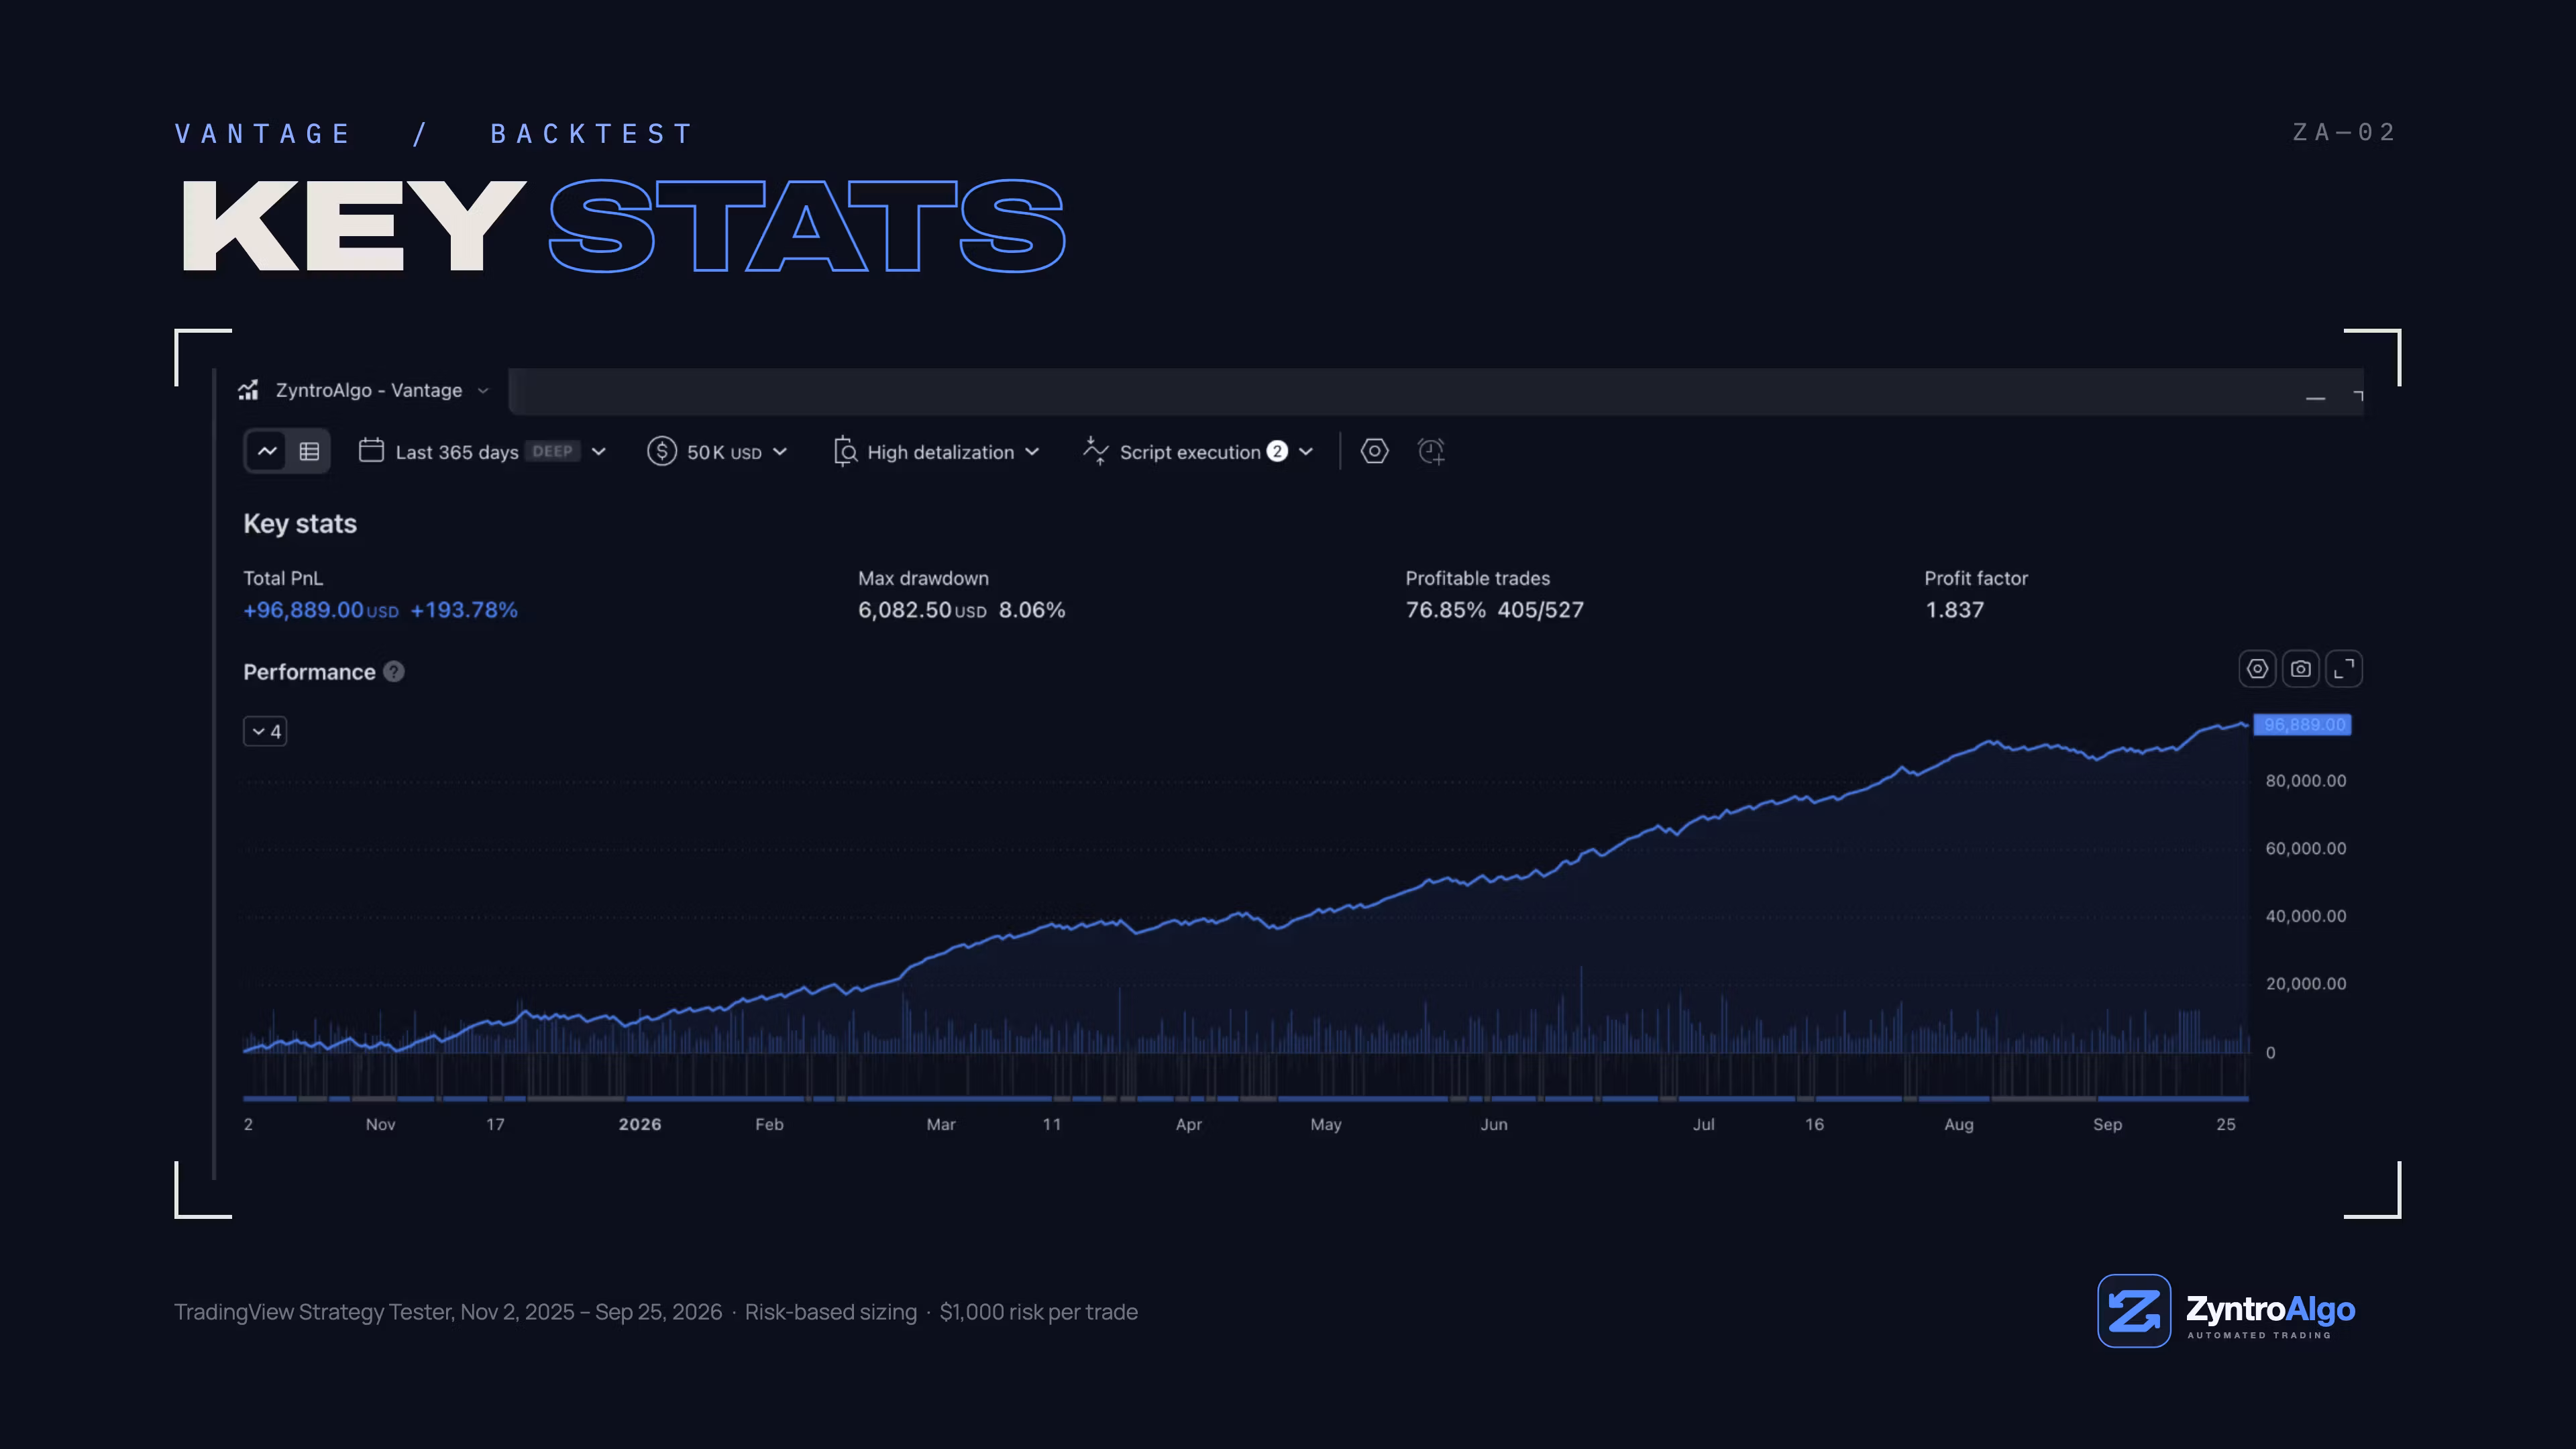Image resolution: width=2576 pixels, height=1449 pixels.
Task: Click the add alert clock icon
Action: [x=1431, y=451]
